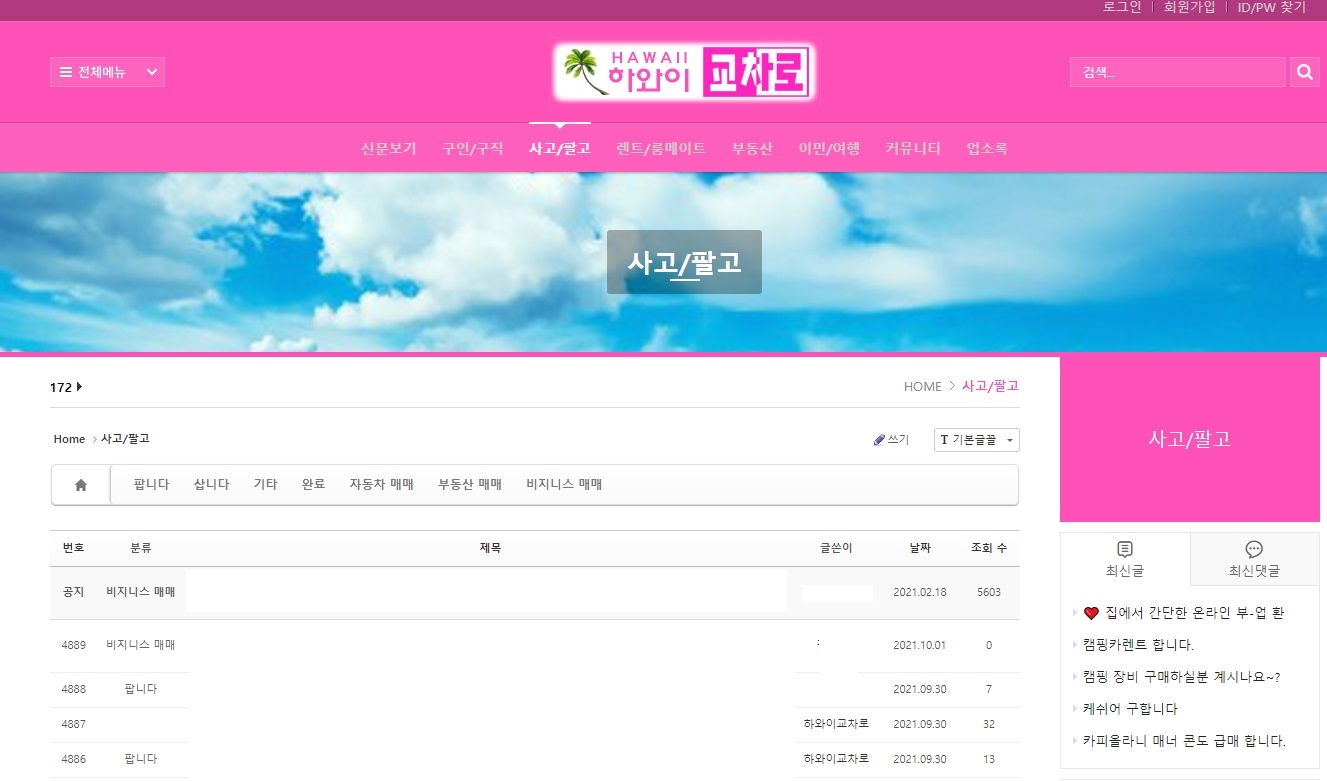Click the arrow next to 172
This screenshot has height=781, width=1327.
coord(79,387)
